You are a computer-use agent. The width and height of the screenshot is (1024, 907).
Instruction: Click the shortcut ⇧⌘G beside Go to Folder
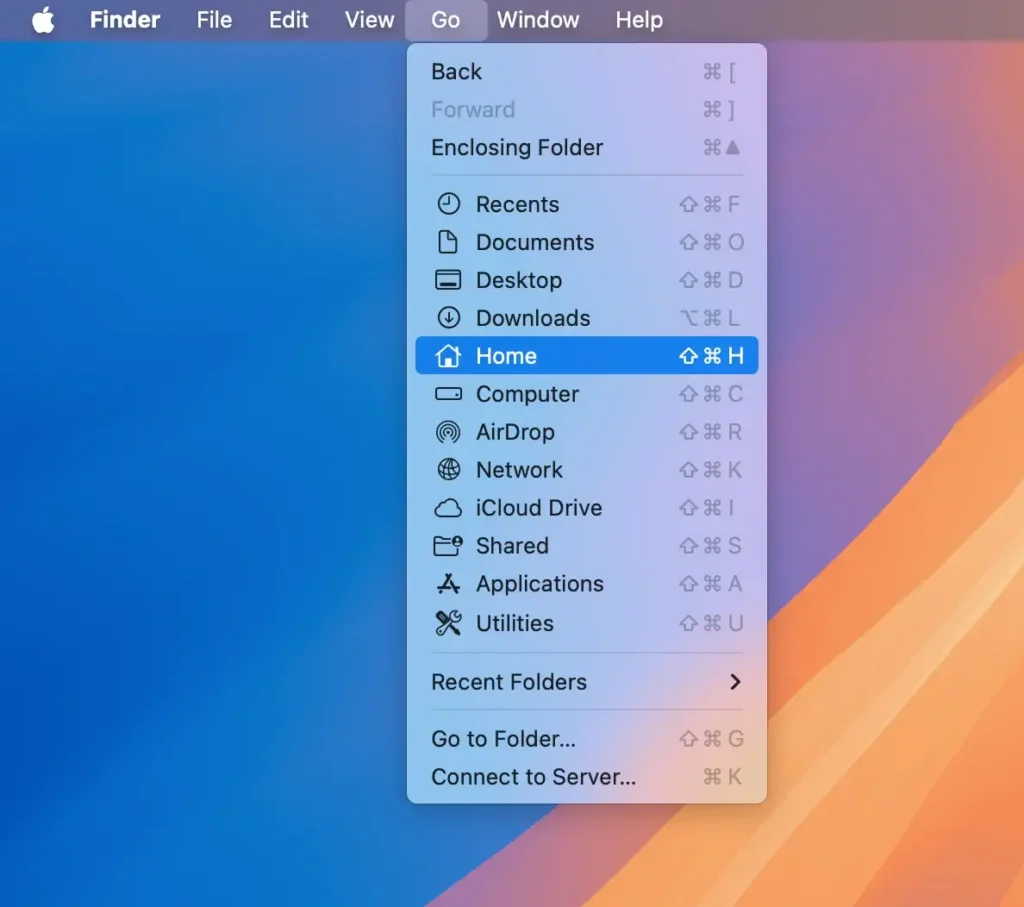711,739
